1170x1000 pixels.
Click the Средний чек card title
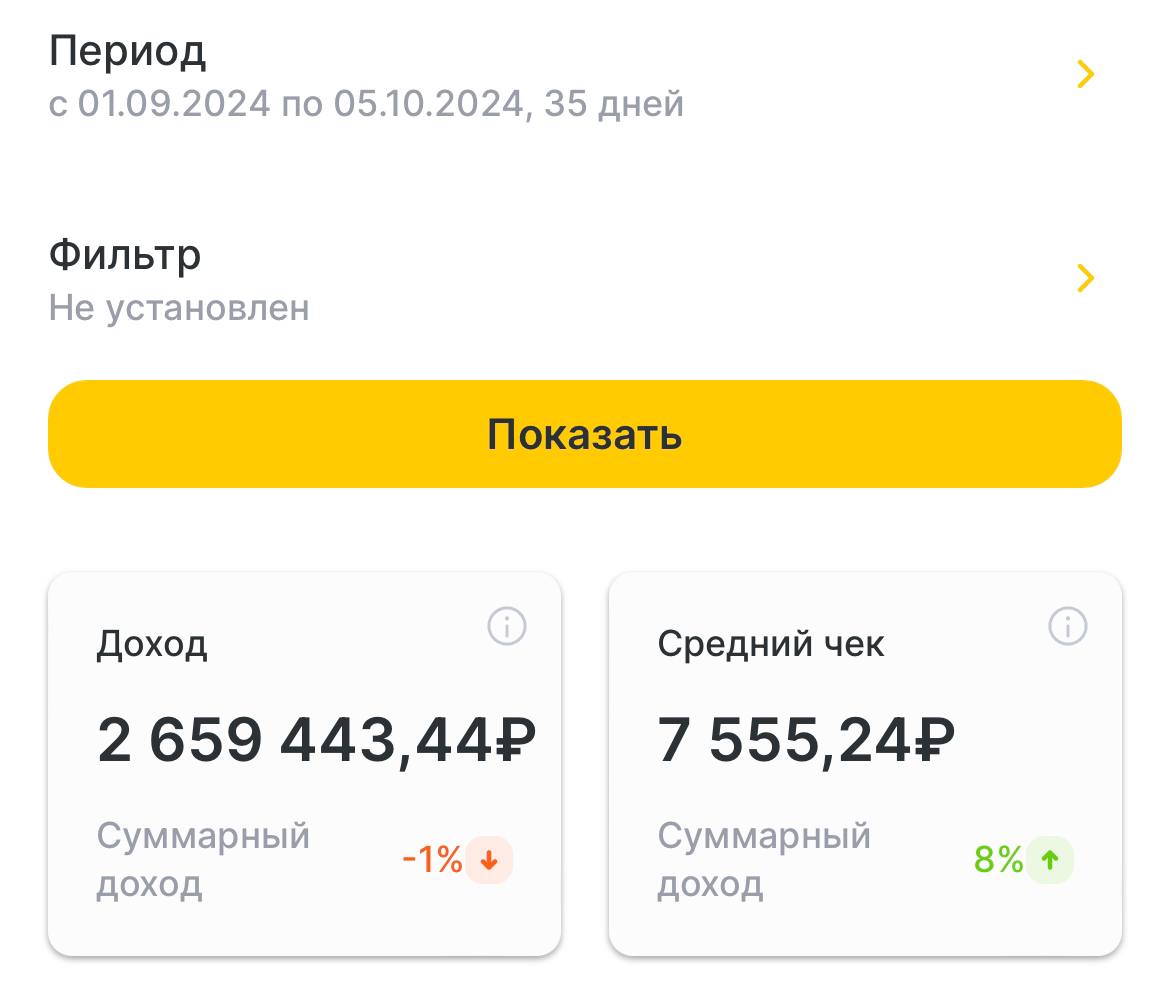click(x=771, y=644)
